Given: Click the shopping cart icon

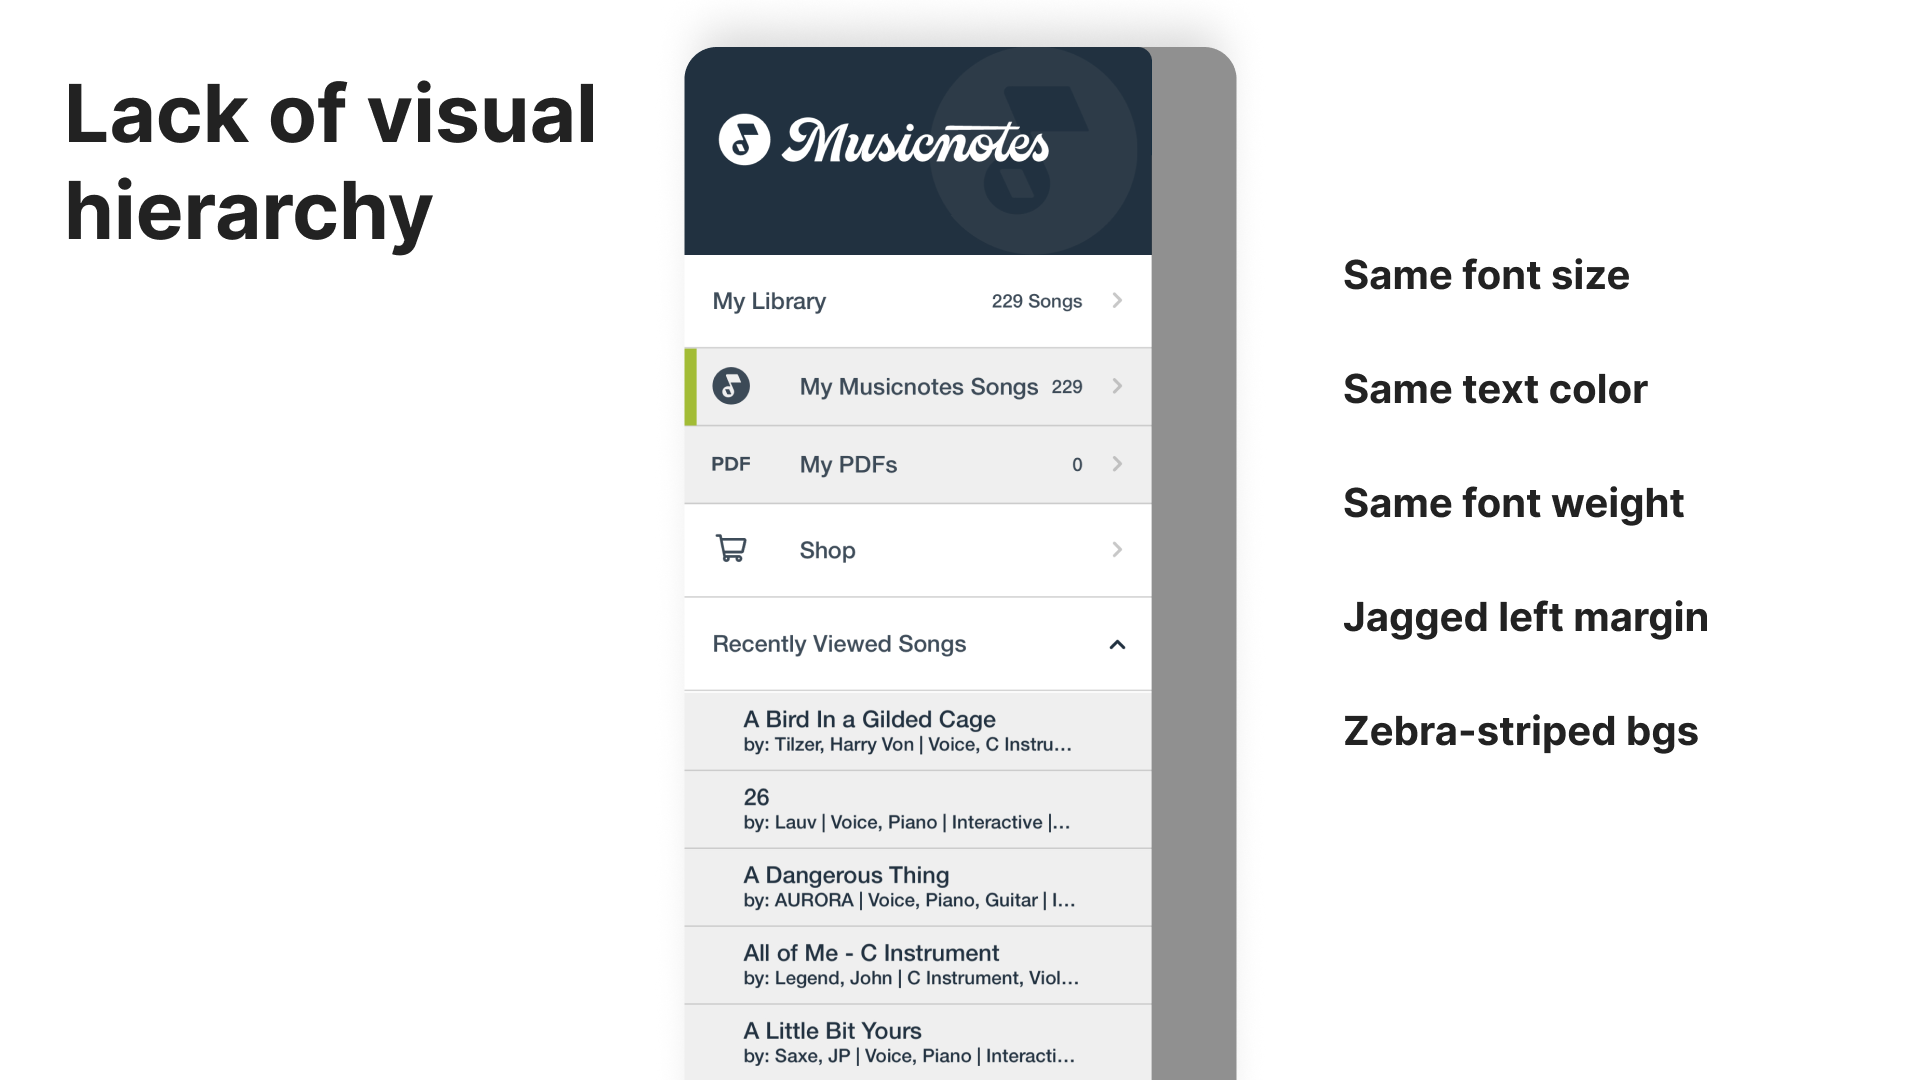Looking at the screenshot, I should (x=731, y=549).
